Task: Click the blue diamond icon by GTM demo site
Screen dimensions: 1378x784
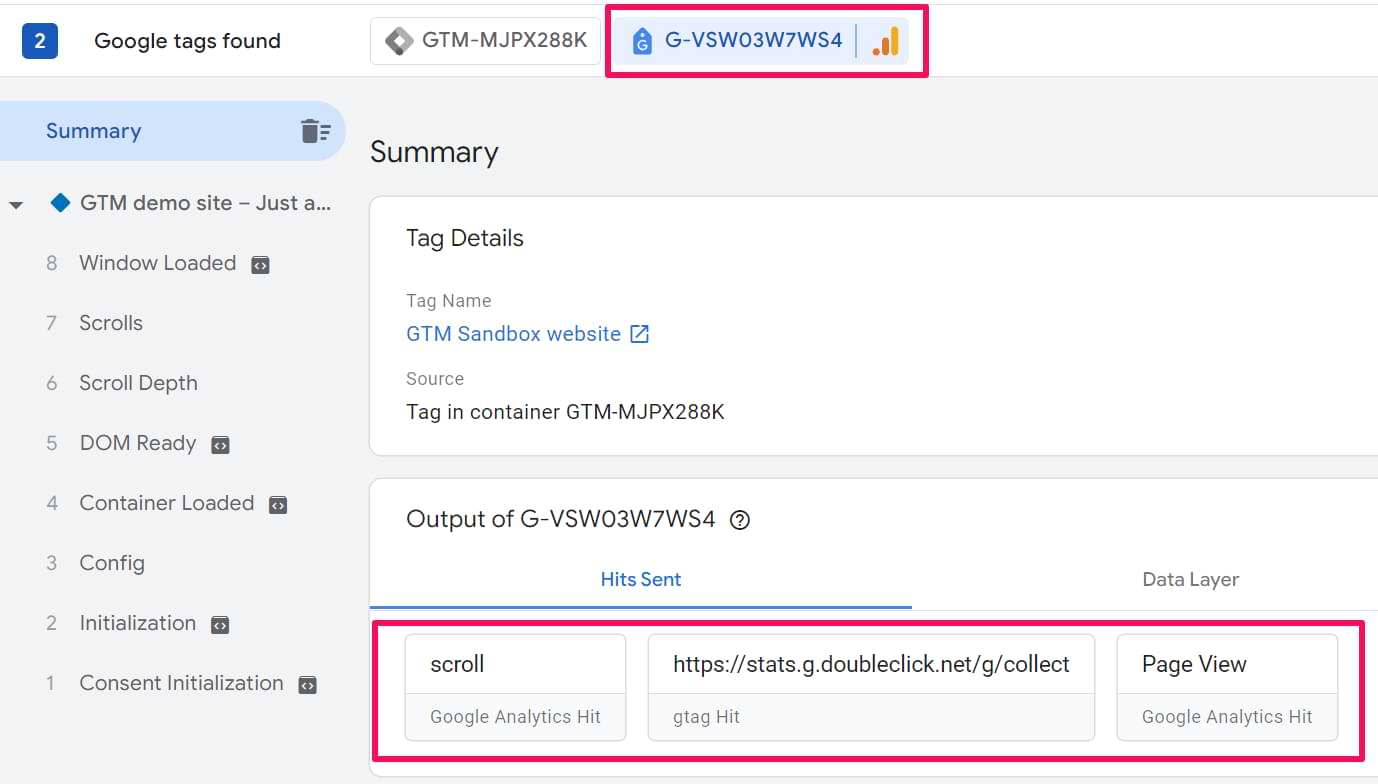Action: 60,203
